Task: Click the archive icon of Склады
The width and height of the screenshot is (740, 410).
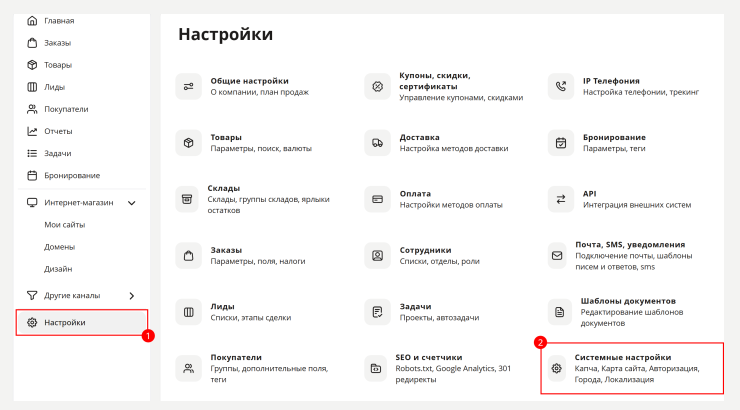Action: pos(187,199)
